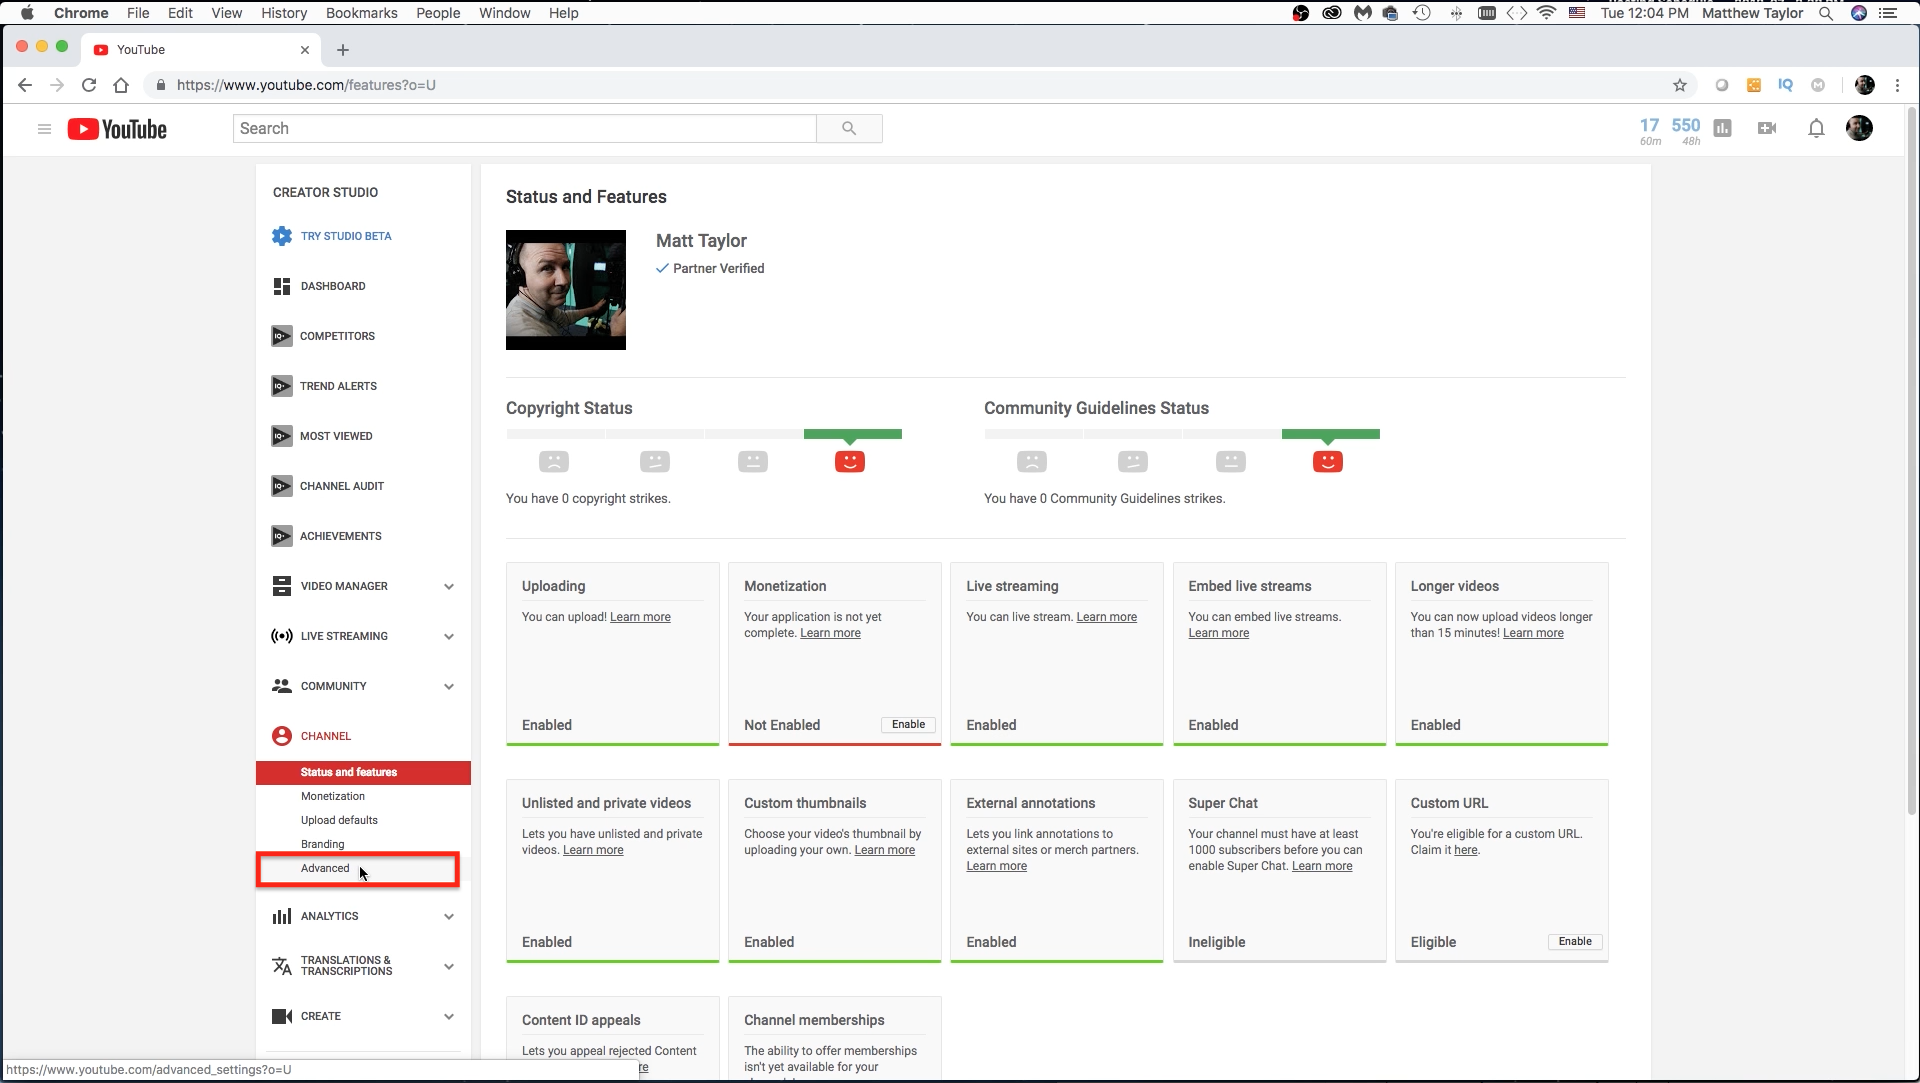1920x1083 pixels.
Task: Expand the Create section chevron
Action: click(449, 1017)
